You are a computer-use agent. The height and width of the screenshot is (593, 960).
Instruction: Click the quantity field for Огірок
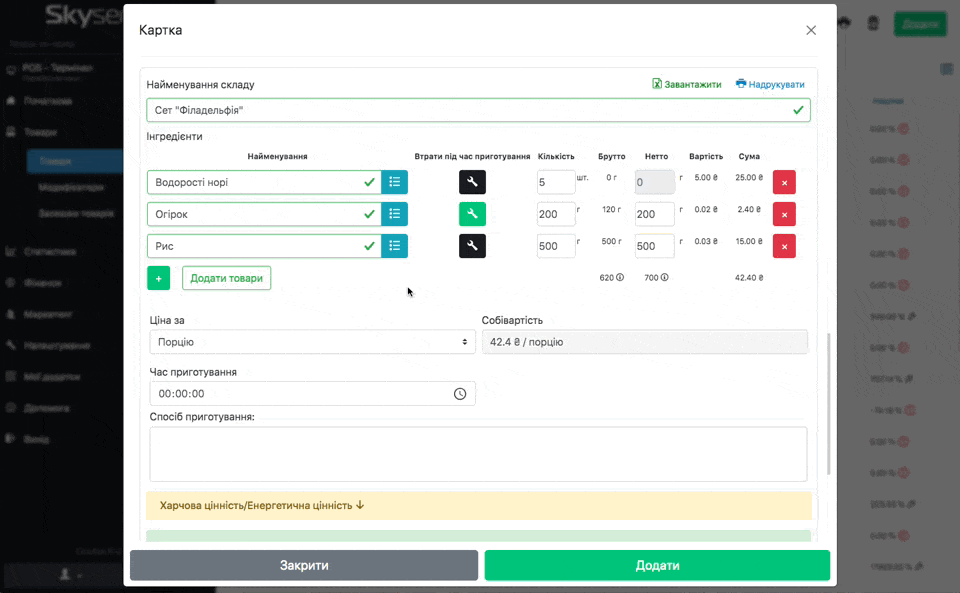coord(555,214)
